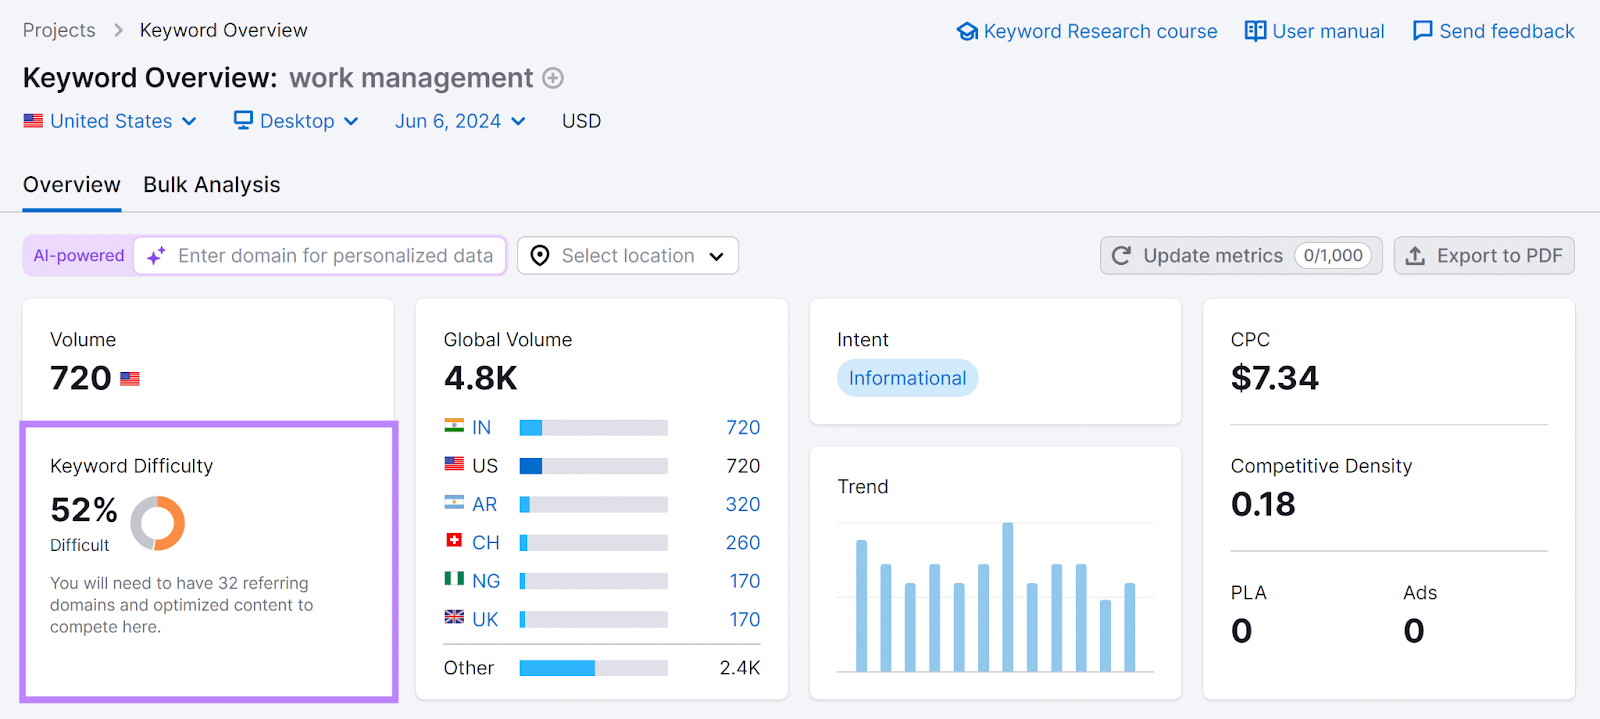Viewport: 1600px width, 719px height.
Task: Click the refresh icon in Update metrics
Action: pos(1122,256)
